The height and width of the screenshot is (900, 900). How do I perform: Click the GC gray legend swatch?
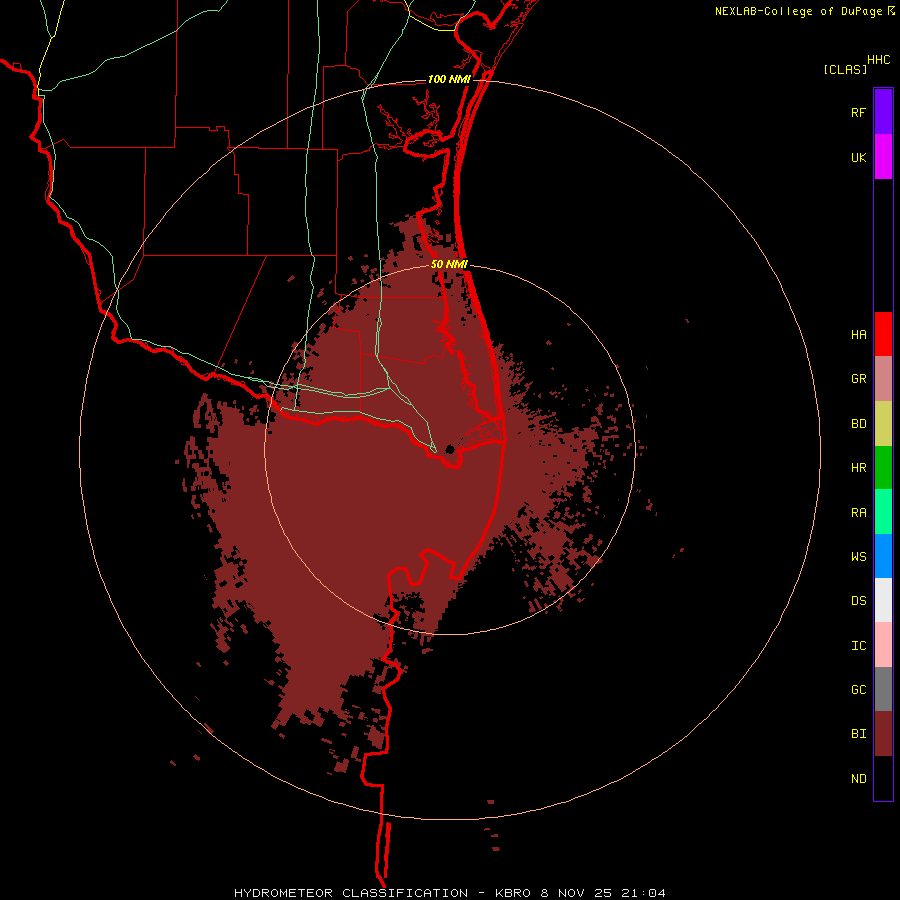click(883, 689)
